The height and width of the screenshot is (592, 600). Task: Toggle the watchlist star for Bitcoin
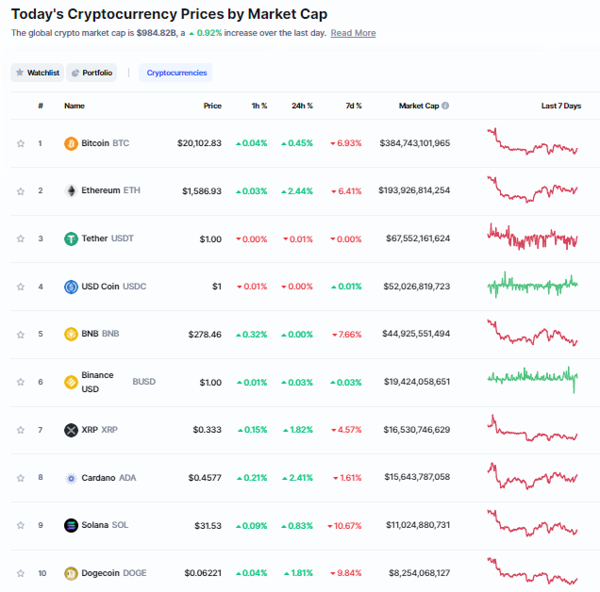coord(21,144)
